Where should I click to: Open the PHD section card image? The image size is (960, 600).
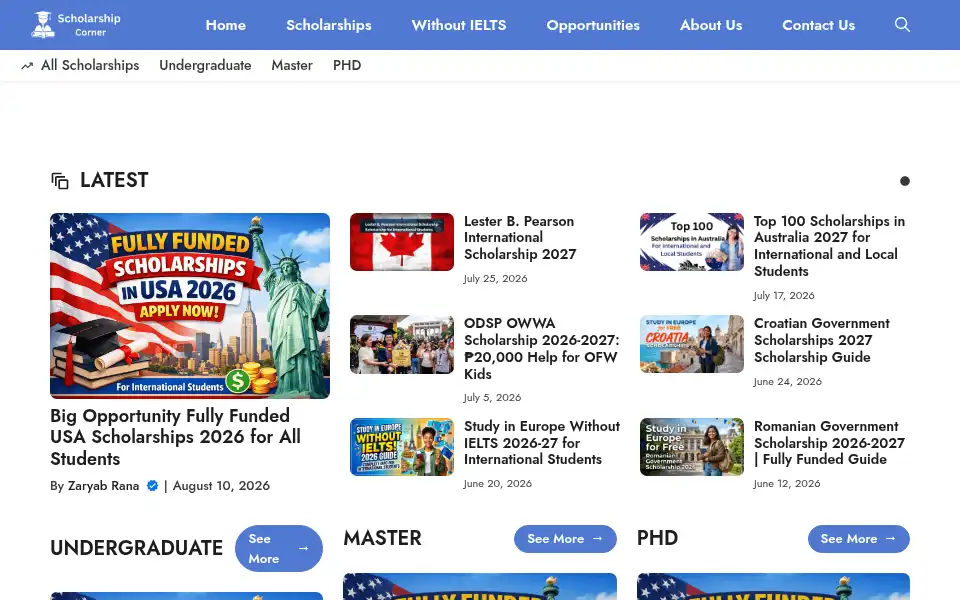click(773, 587)
